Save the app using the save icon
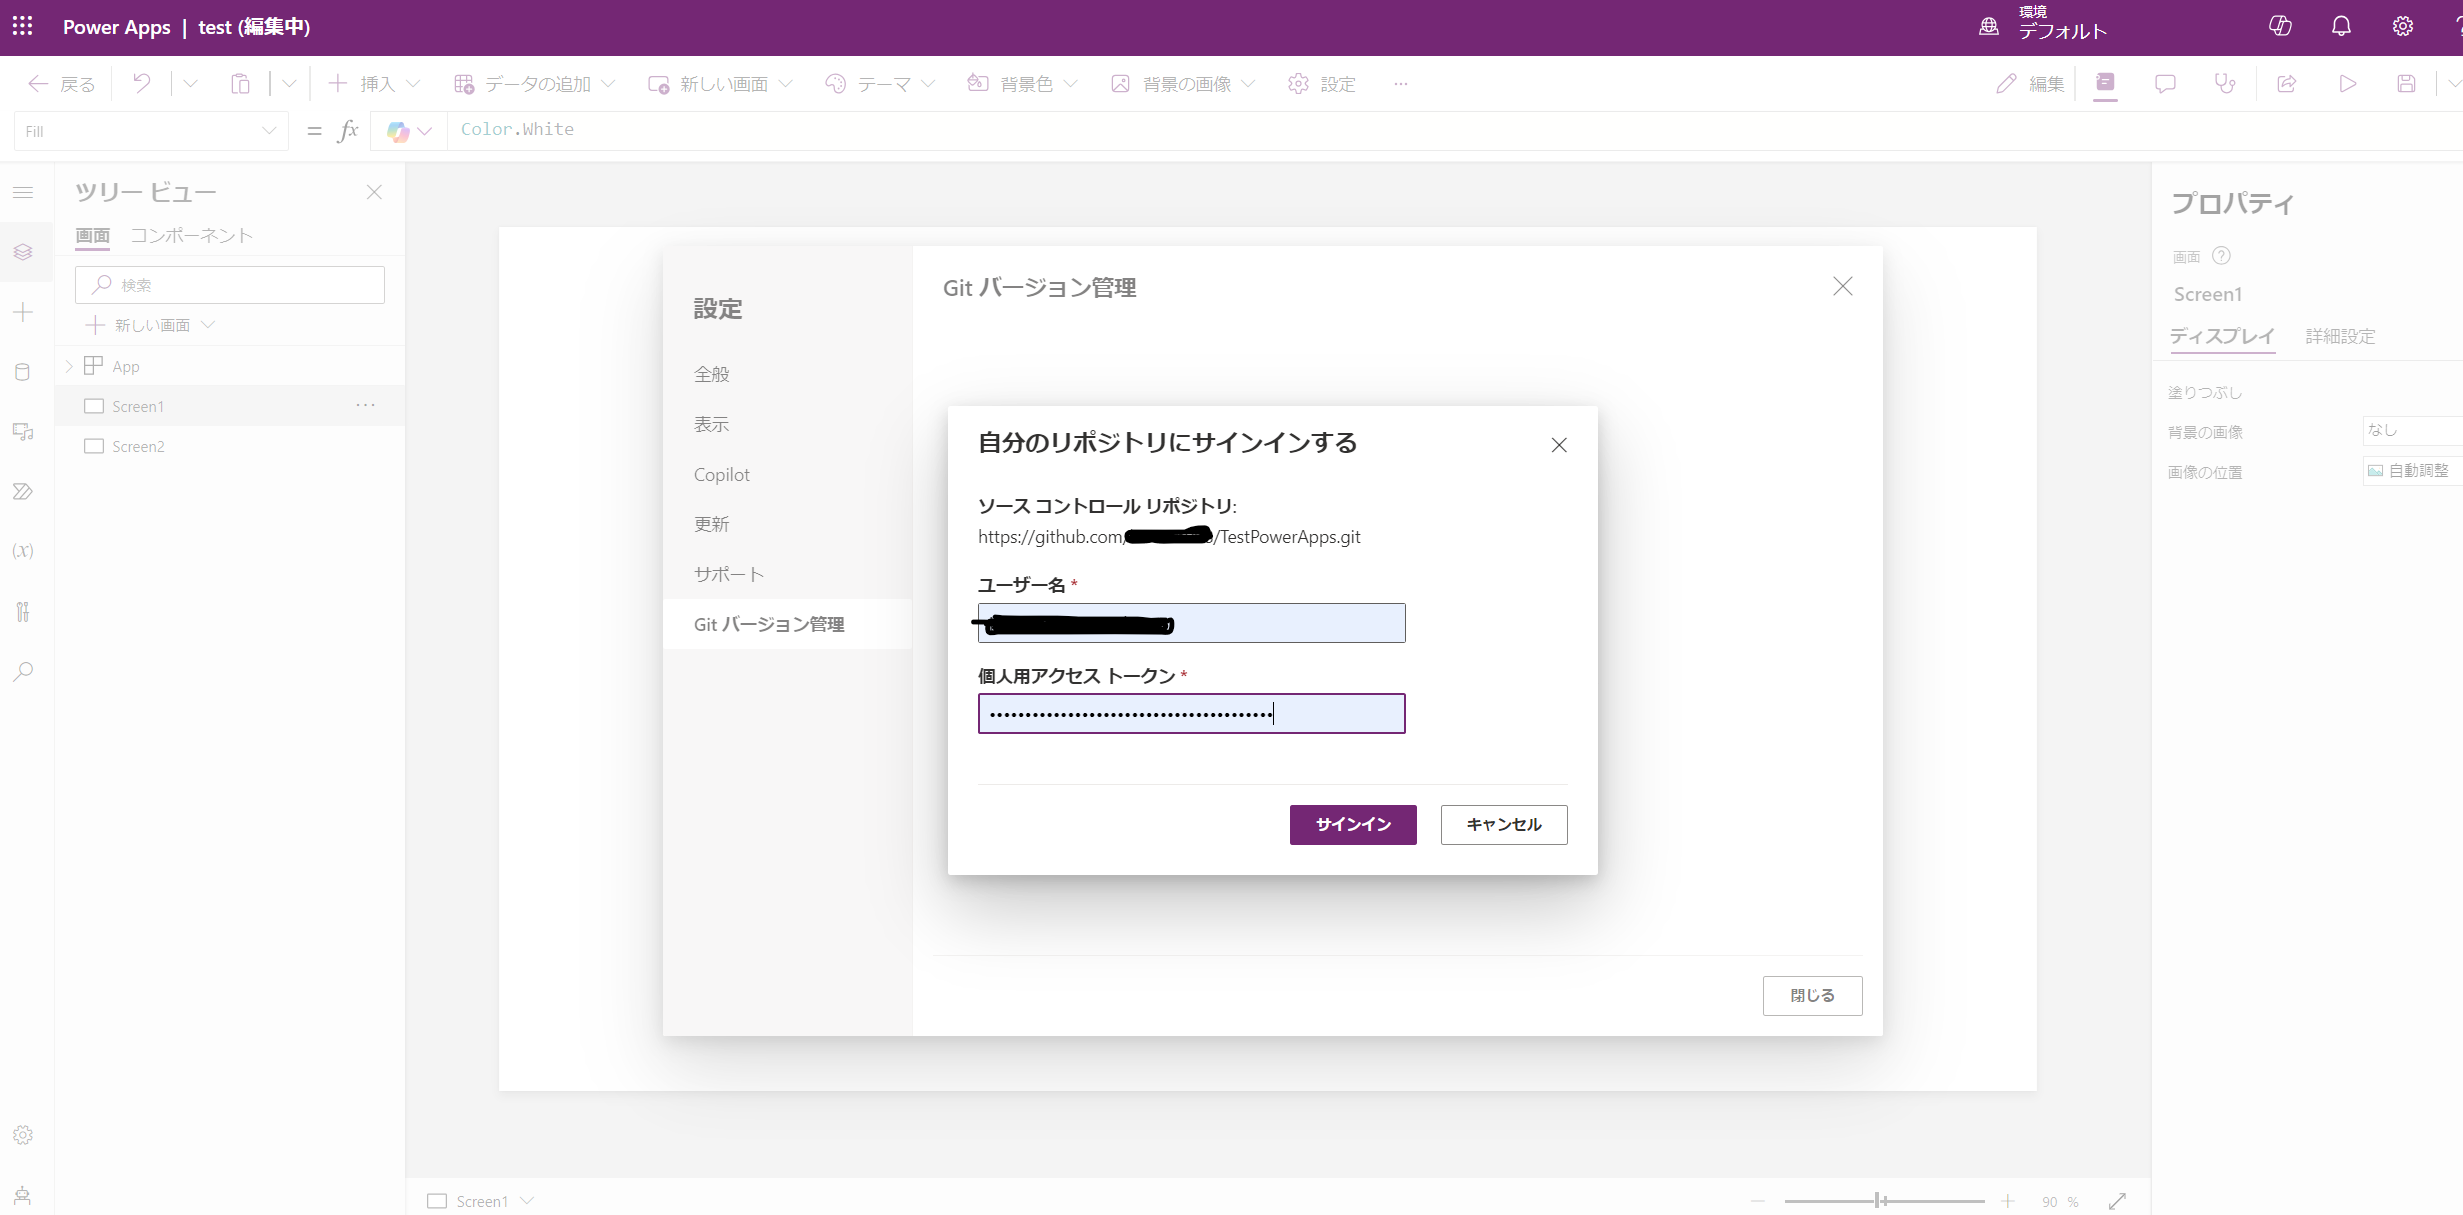The width and height of the screenshot is (2463, 1215). 2406,84
